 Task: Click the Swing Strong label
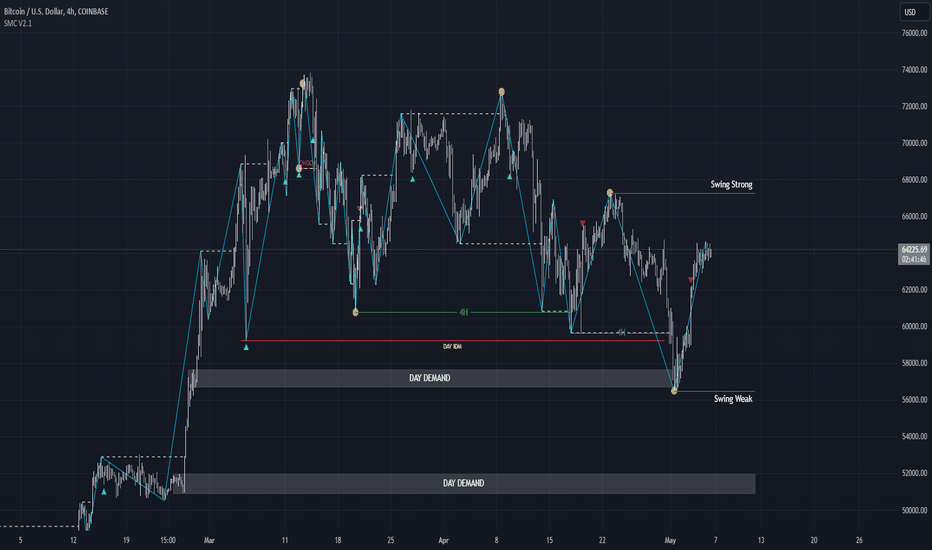[x=731, y=184]
